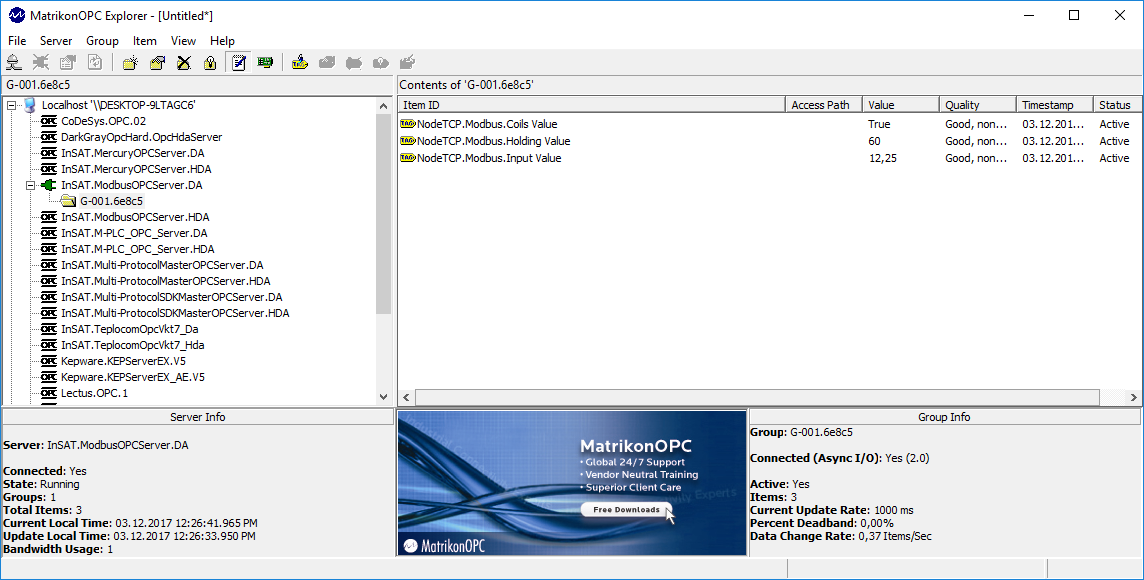Collapse the Localhost tree node
Image resolution: width=1144 pixels, height=580 pixels.
11,105
